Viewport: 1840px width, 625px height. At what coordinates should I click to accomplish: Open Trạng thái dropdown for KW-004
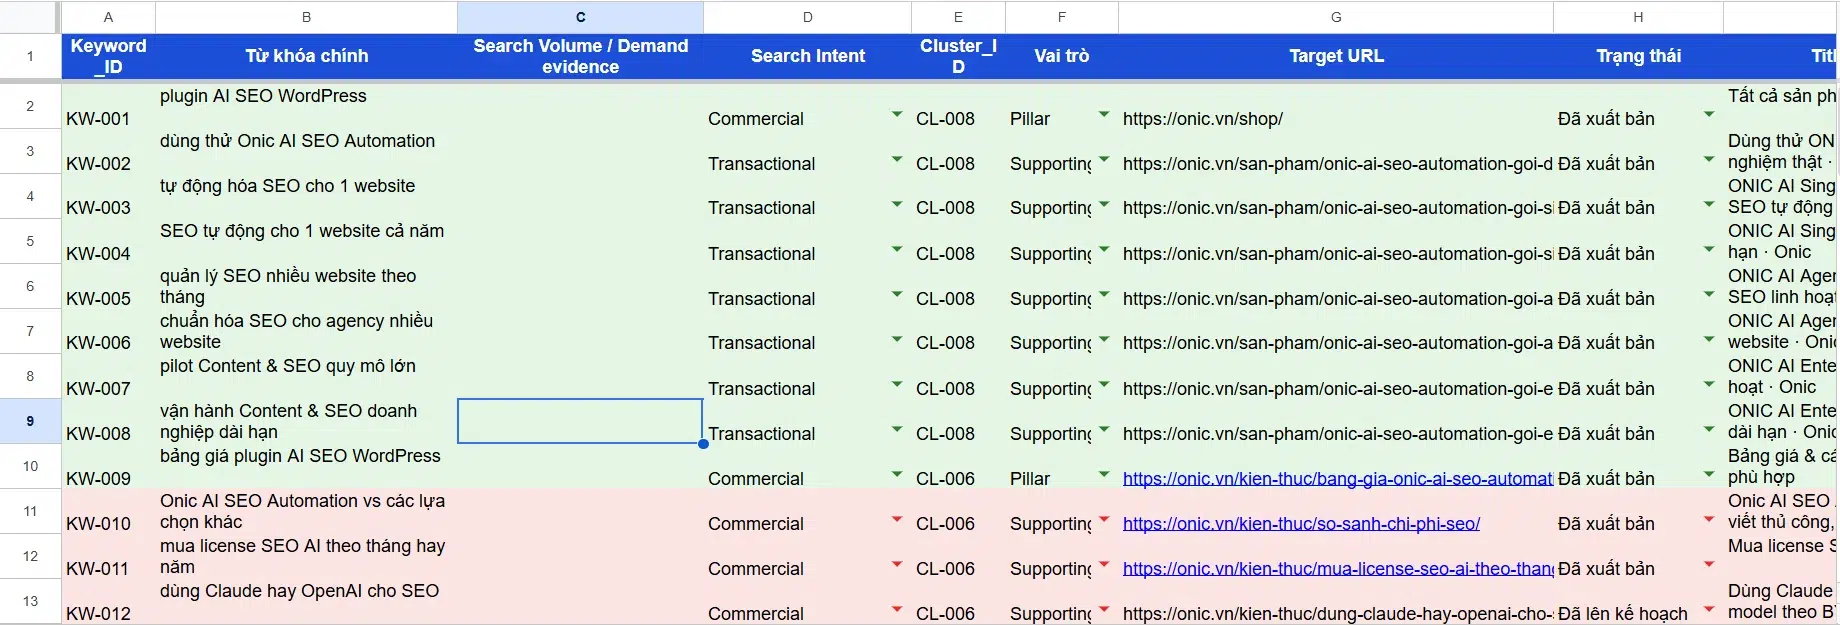[1709, 250]
